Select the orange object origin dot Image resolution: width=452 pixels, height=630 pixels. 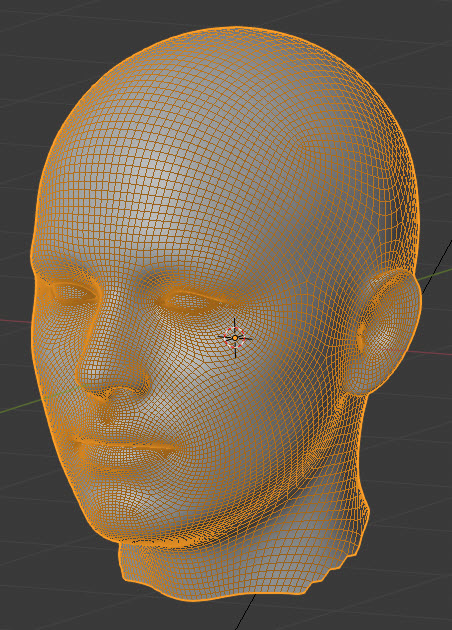tap(235, 338)
